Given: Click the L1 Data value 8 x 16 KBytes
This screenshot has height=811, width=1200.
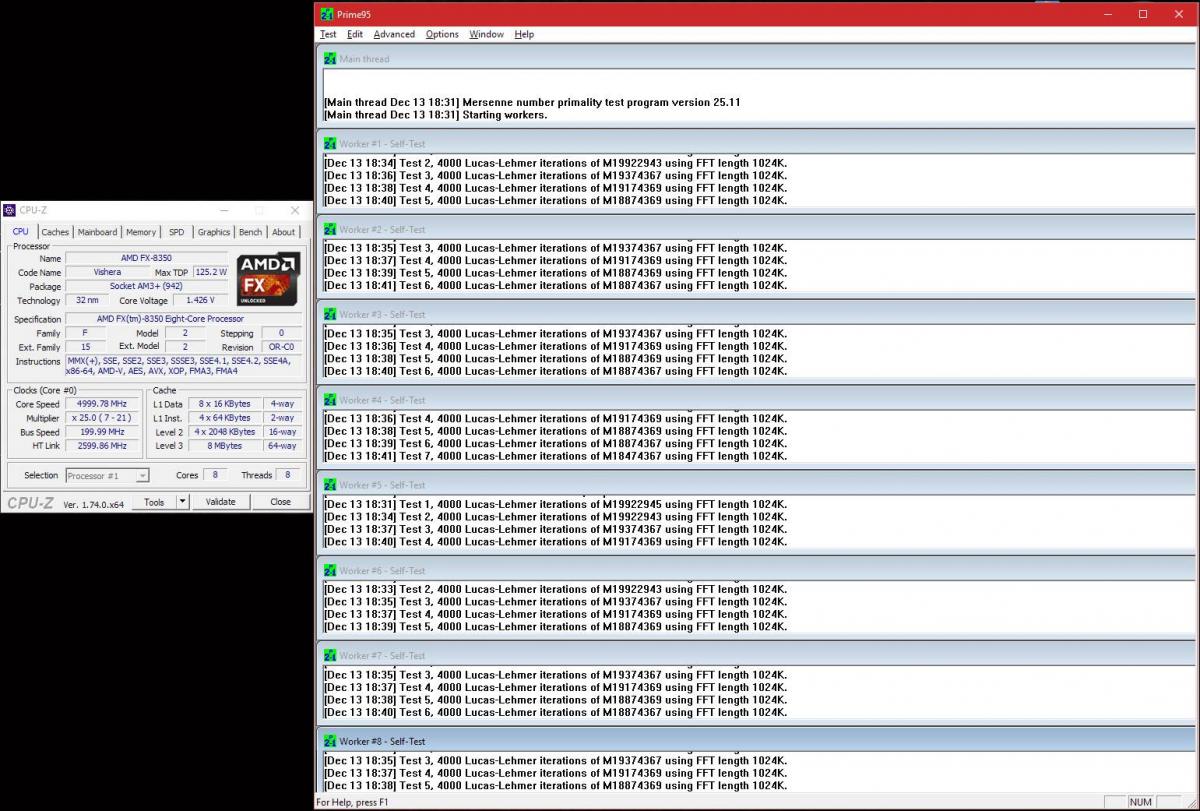Looking at the screenshot, I should point(224,404).
